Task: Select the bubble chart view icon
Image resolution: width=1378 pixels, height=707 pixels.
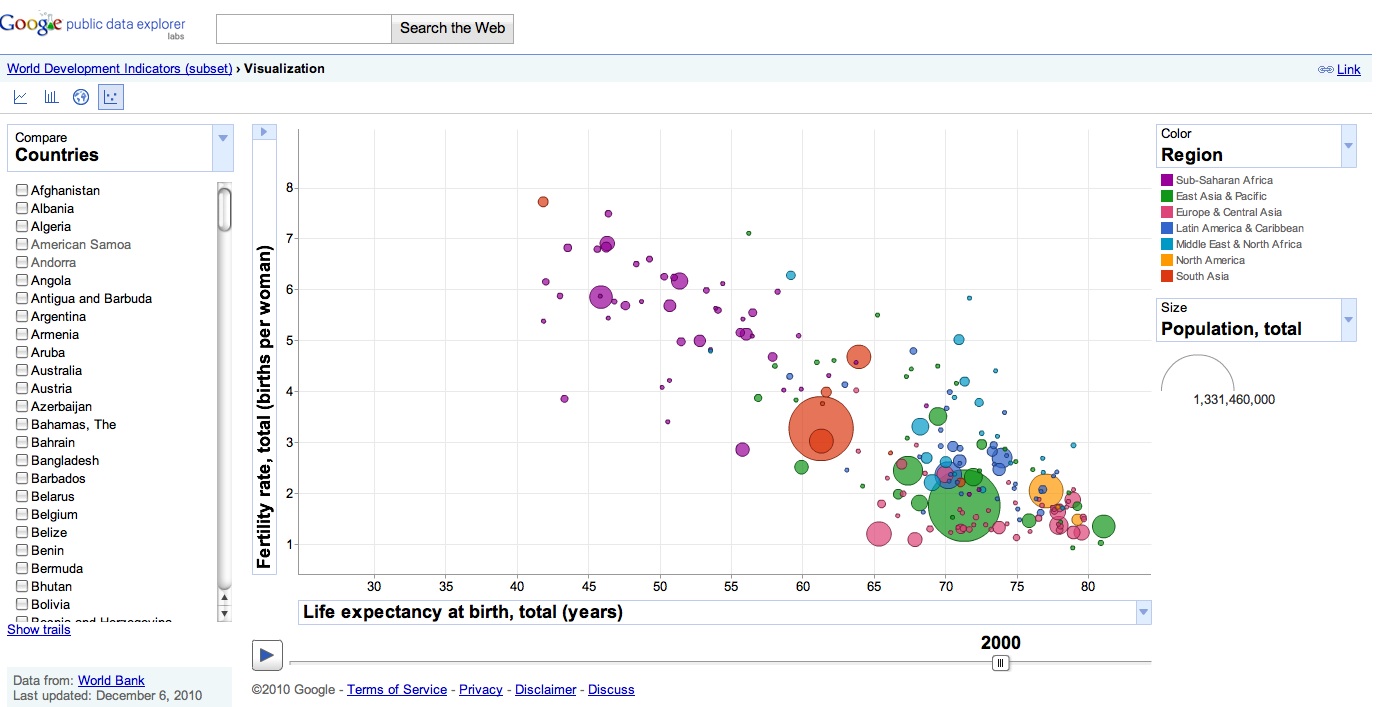Action: tap(111, 97)
